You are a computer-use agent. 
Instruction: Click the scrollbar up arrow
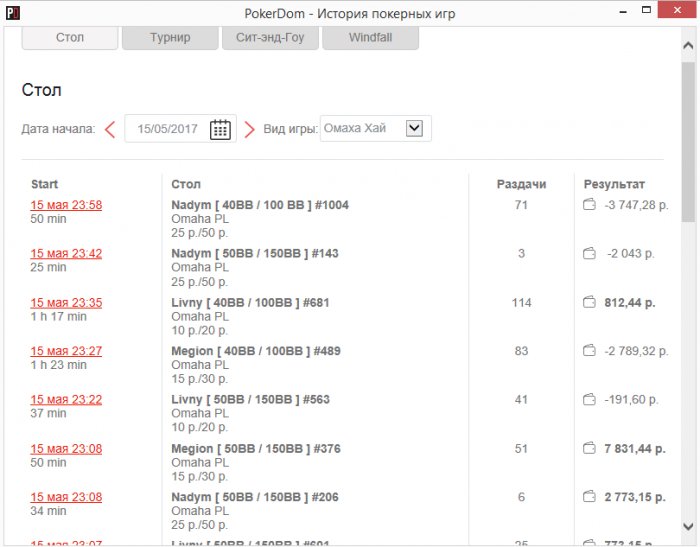(x=688, y=45)
